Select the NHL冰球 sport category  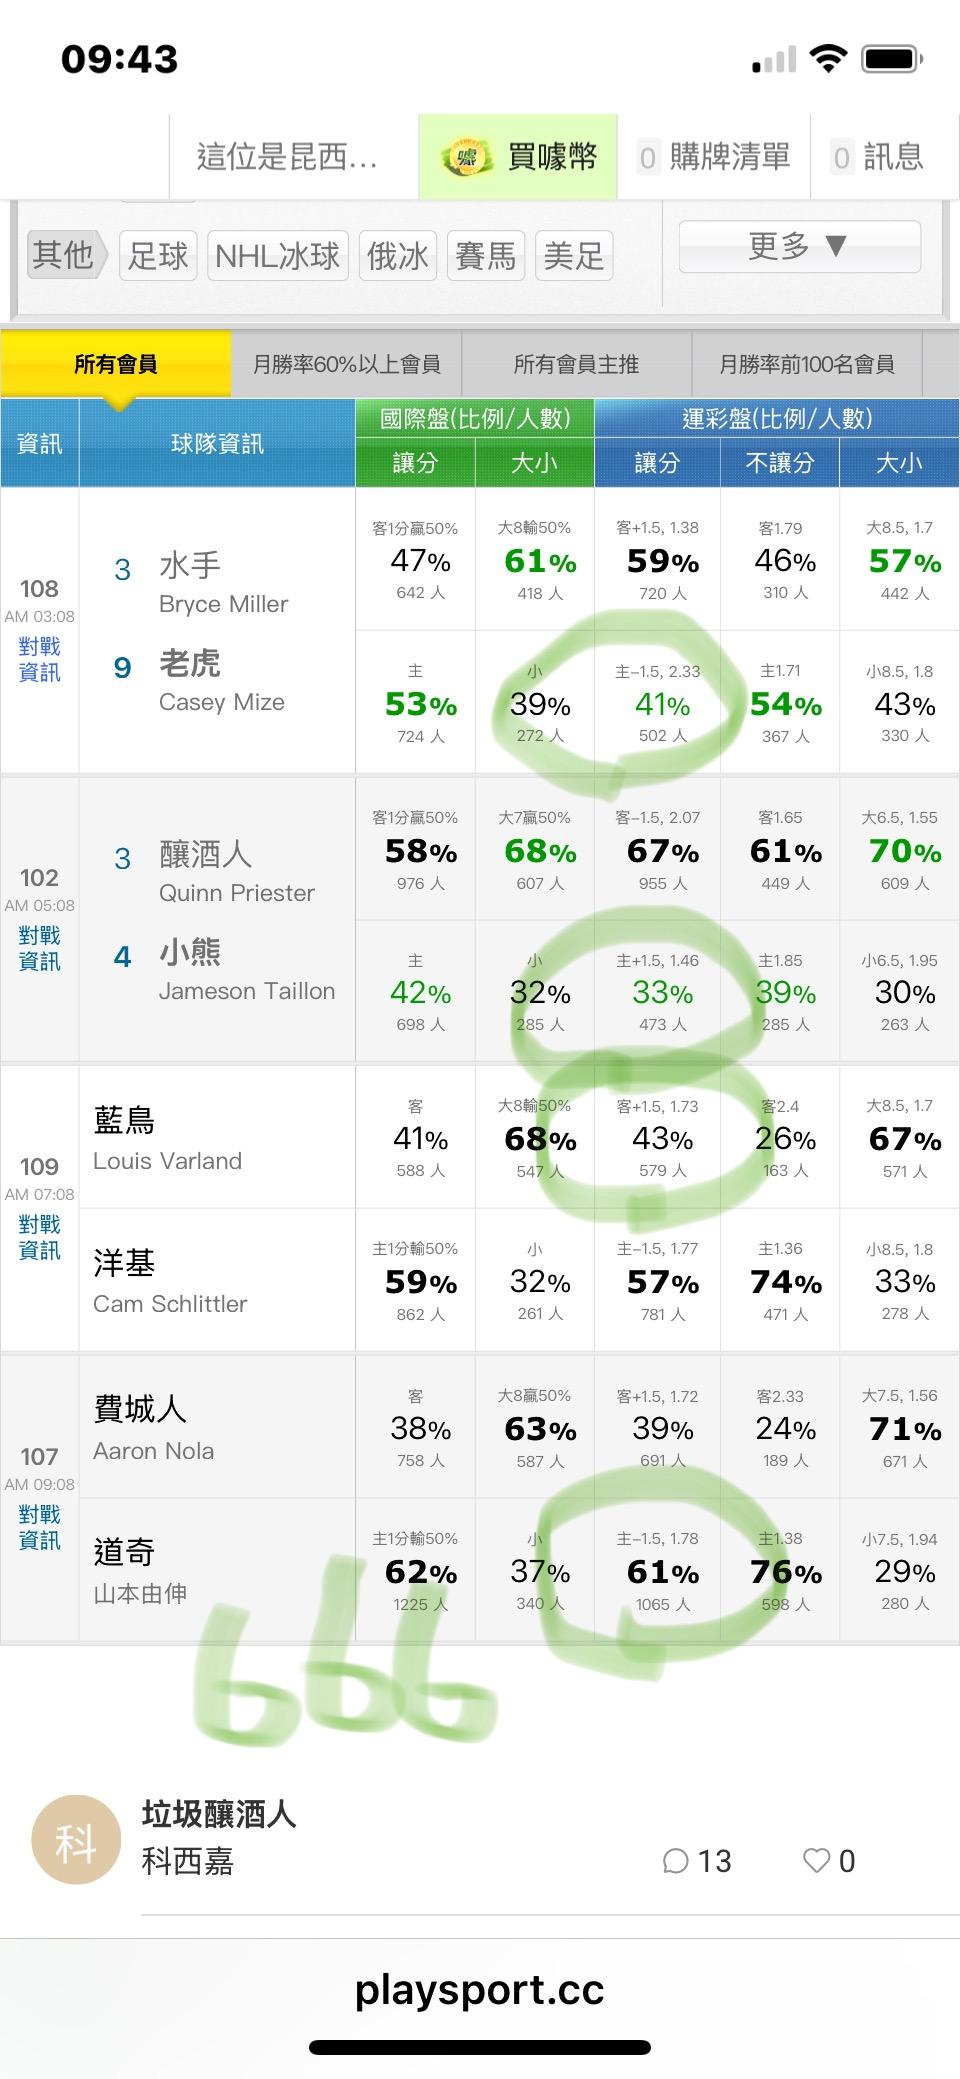point(277,256)
